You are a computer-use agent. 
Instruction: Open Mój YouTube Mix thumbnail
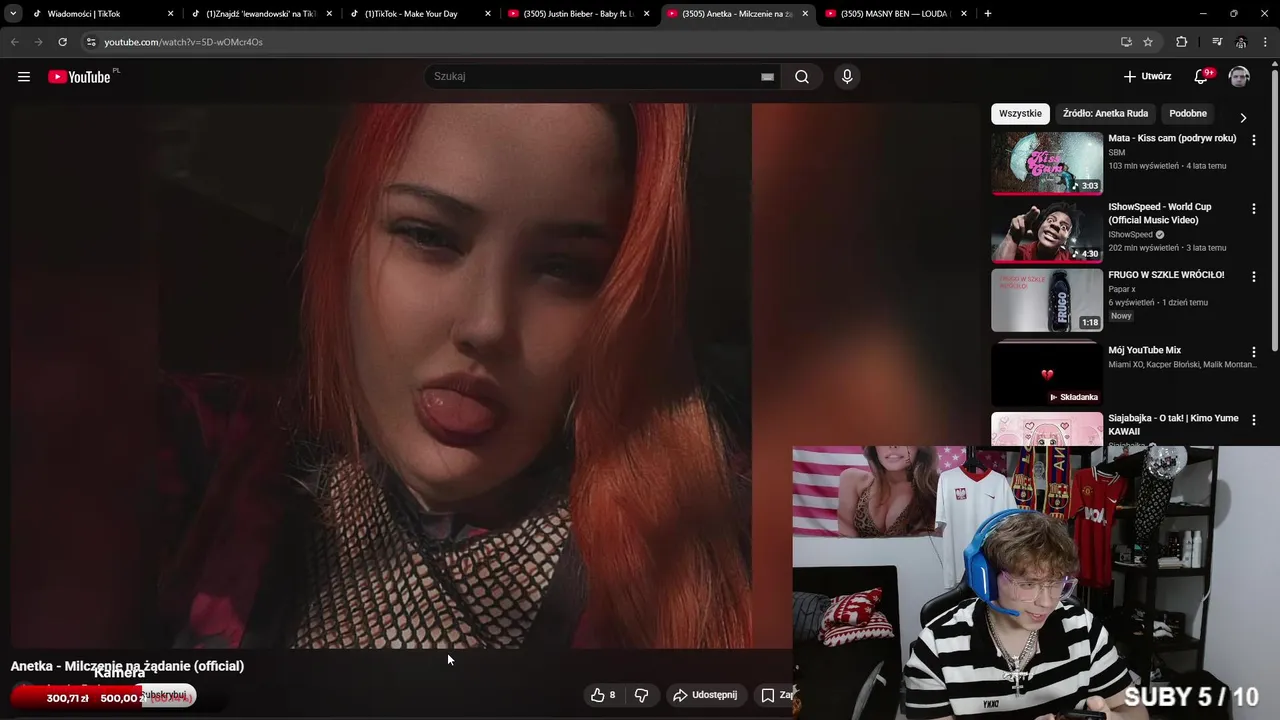pyautogui.click(x=1047, y=373)
